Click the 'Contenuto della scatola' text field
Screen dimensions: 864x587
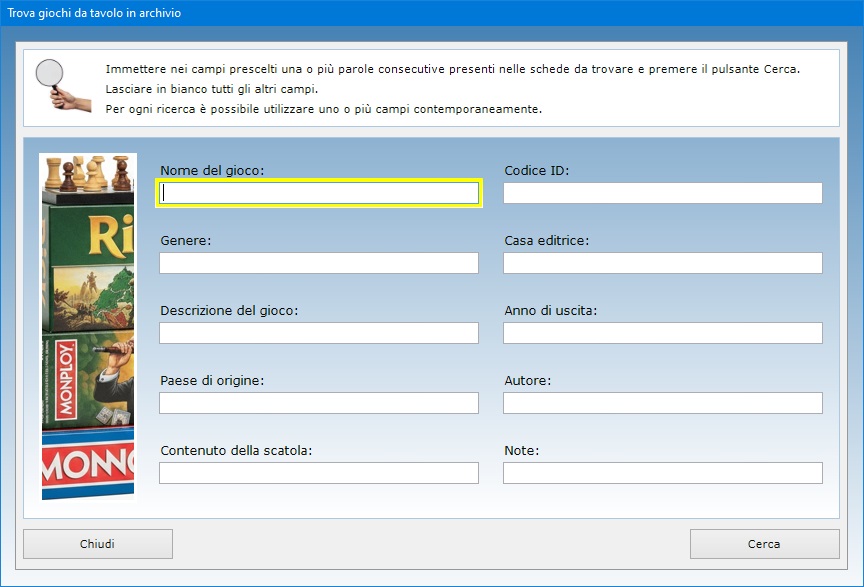click(x=319, y=473)
